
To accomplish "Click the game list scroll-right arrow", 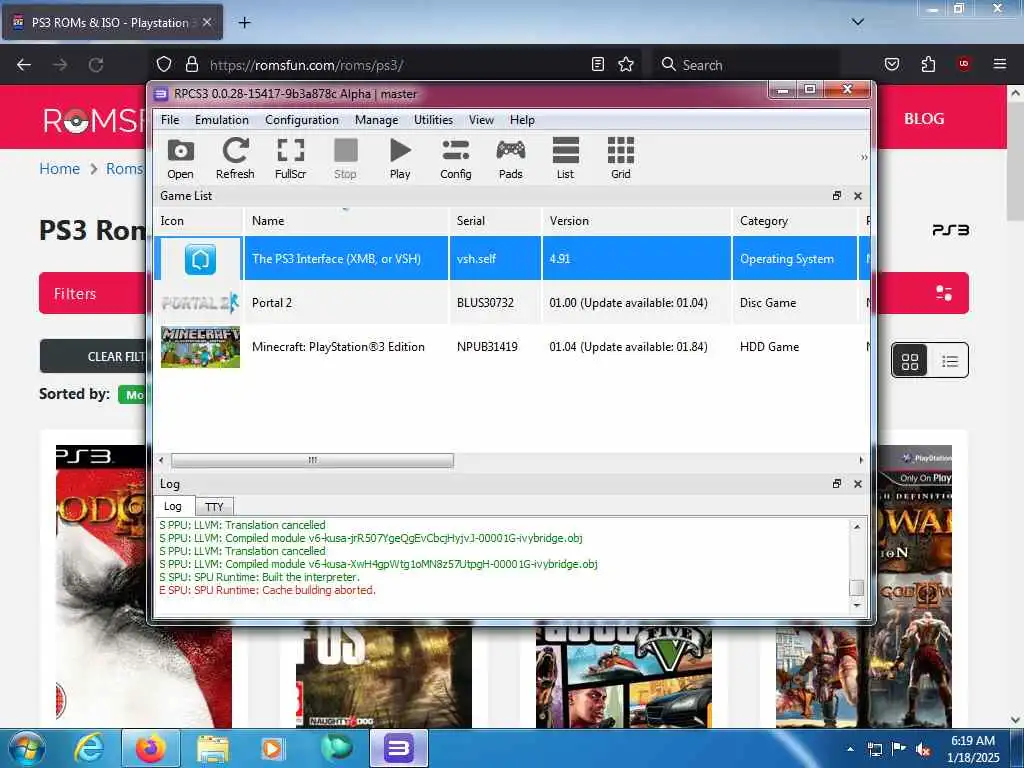I will pos(861,460).
